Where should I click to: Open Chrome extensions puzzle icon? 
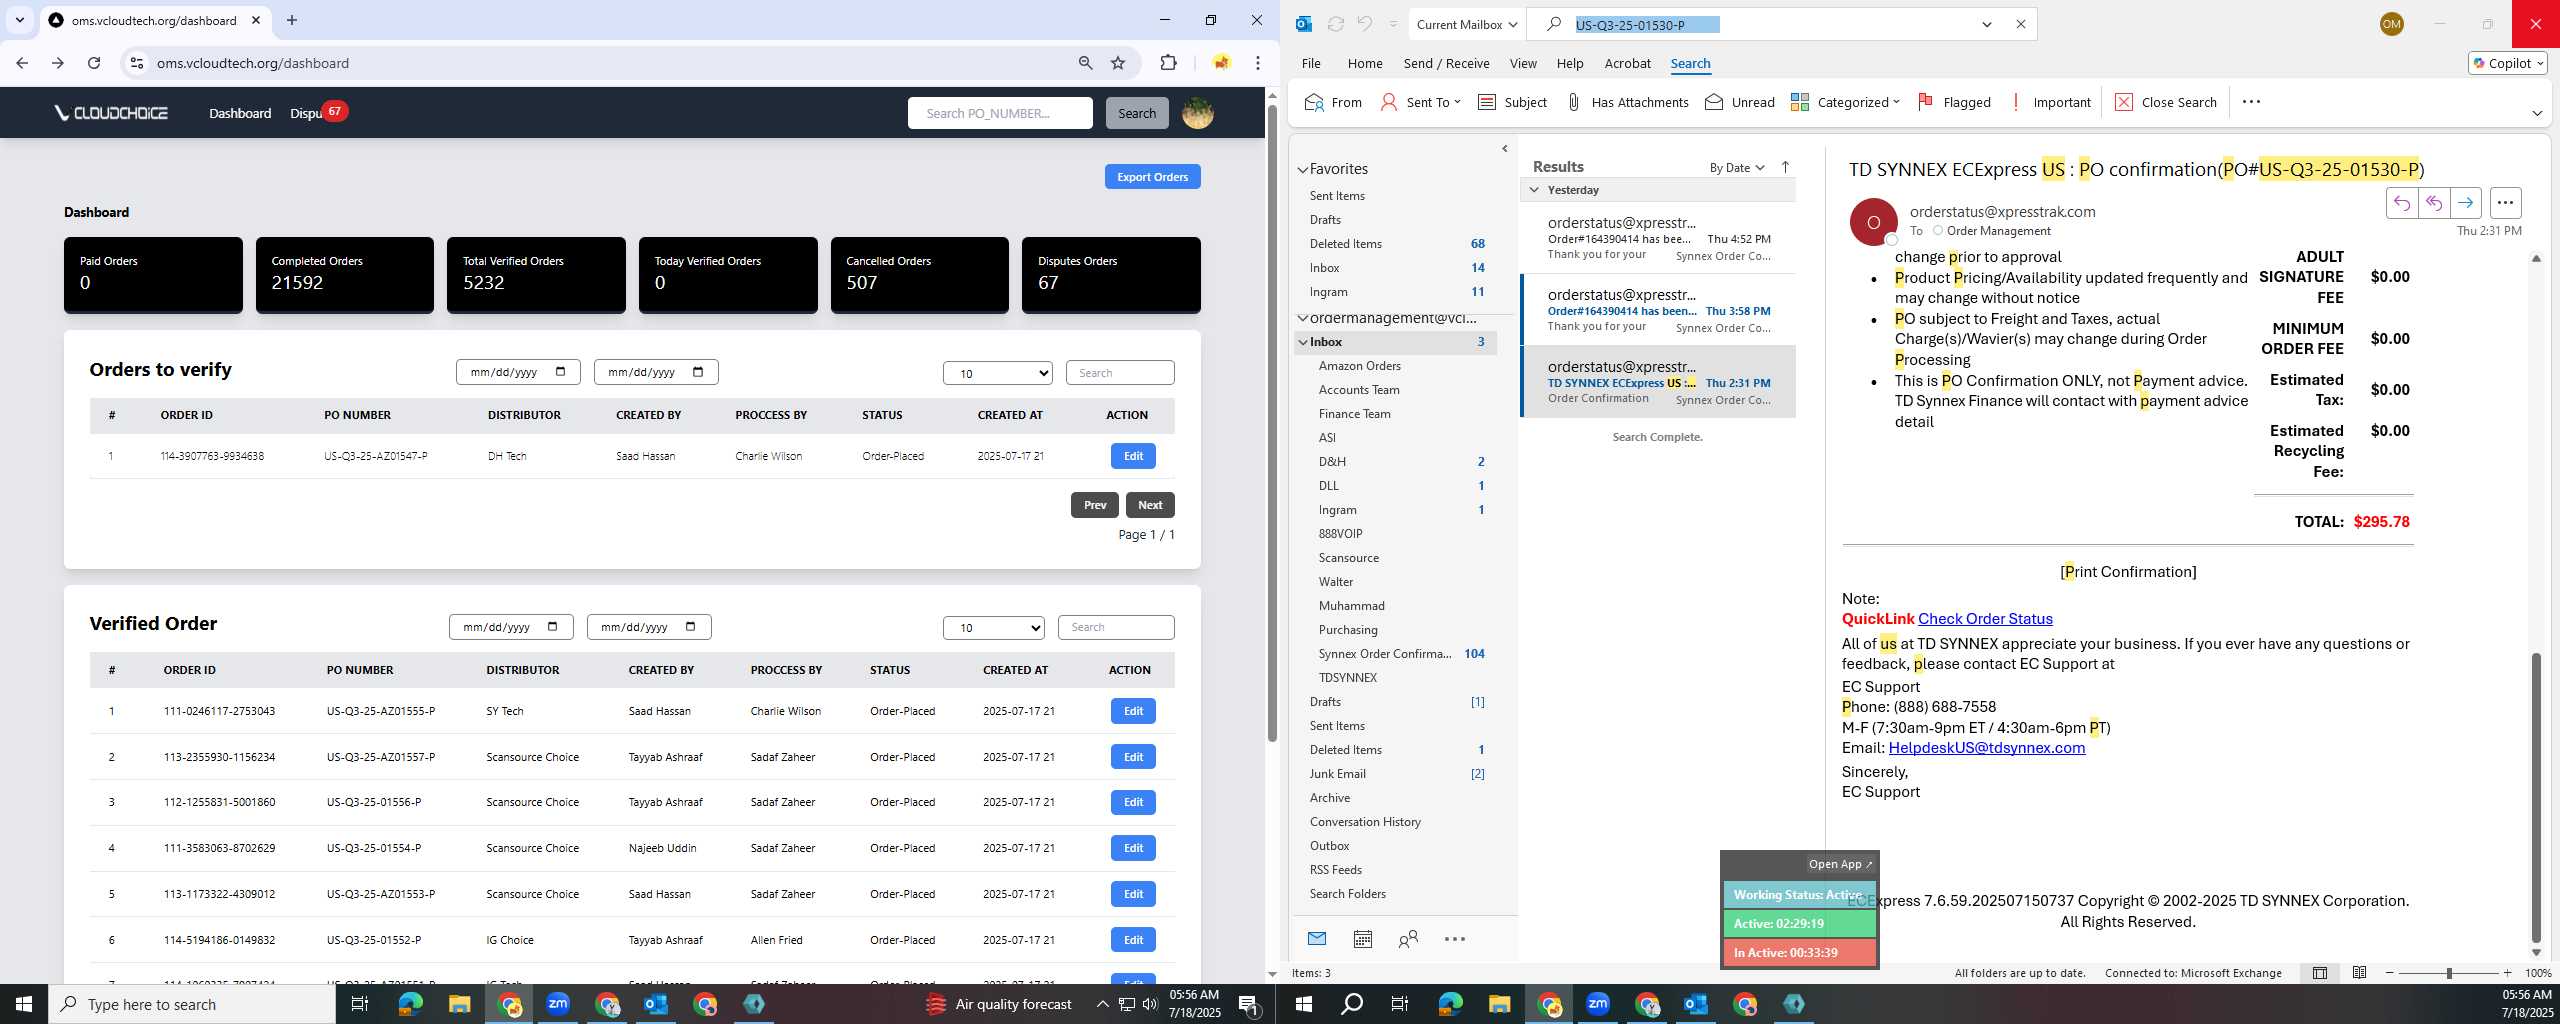pos(1168,63)
